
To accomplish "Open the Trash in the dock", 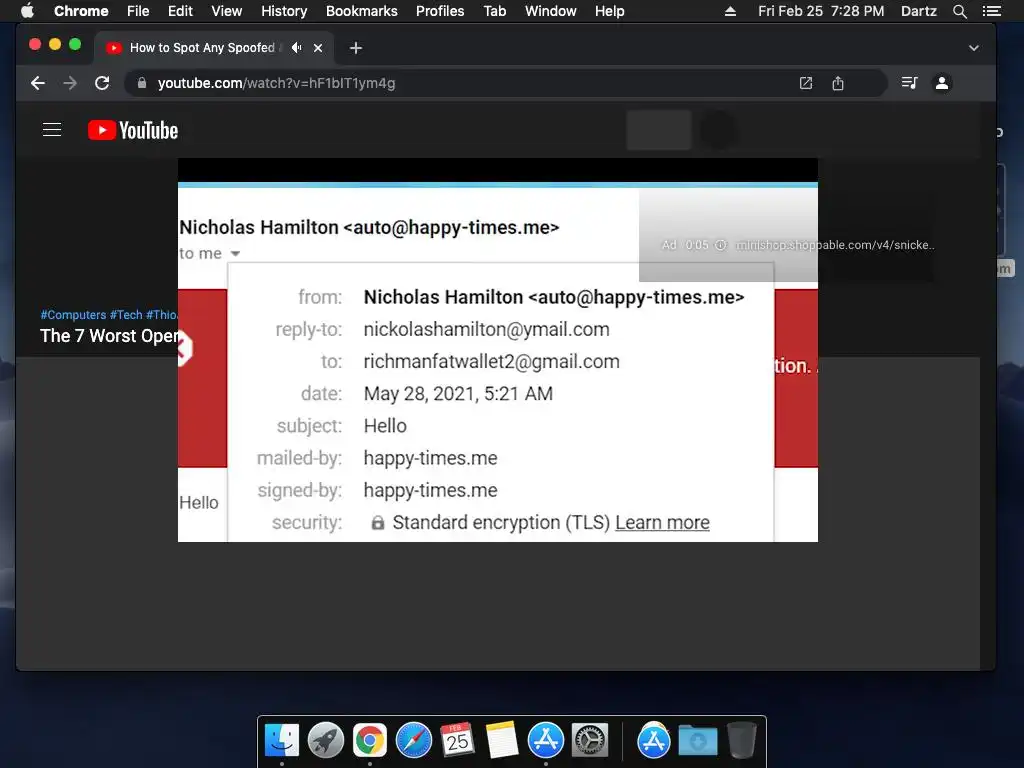I will click(x=741, y=741).
